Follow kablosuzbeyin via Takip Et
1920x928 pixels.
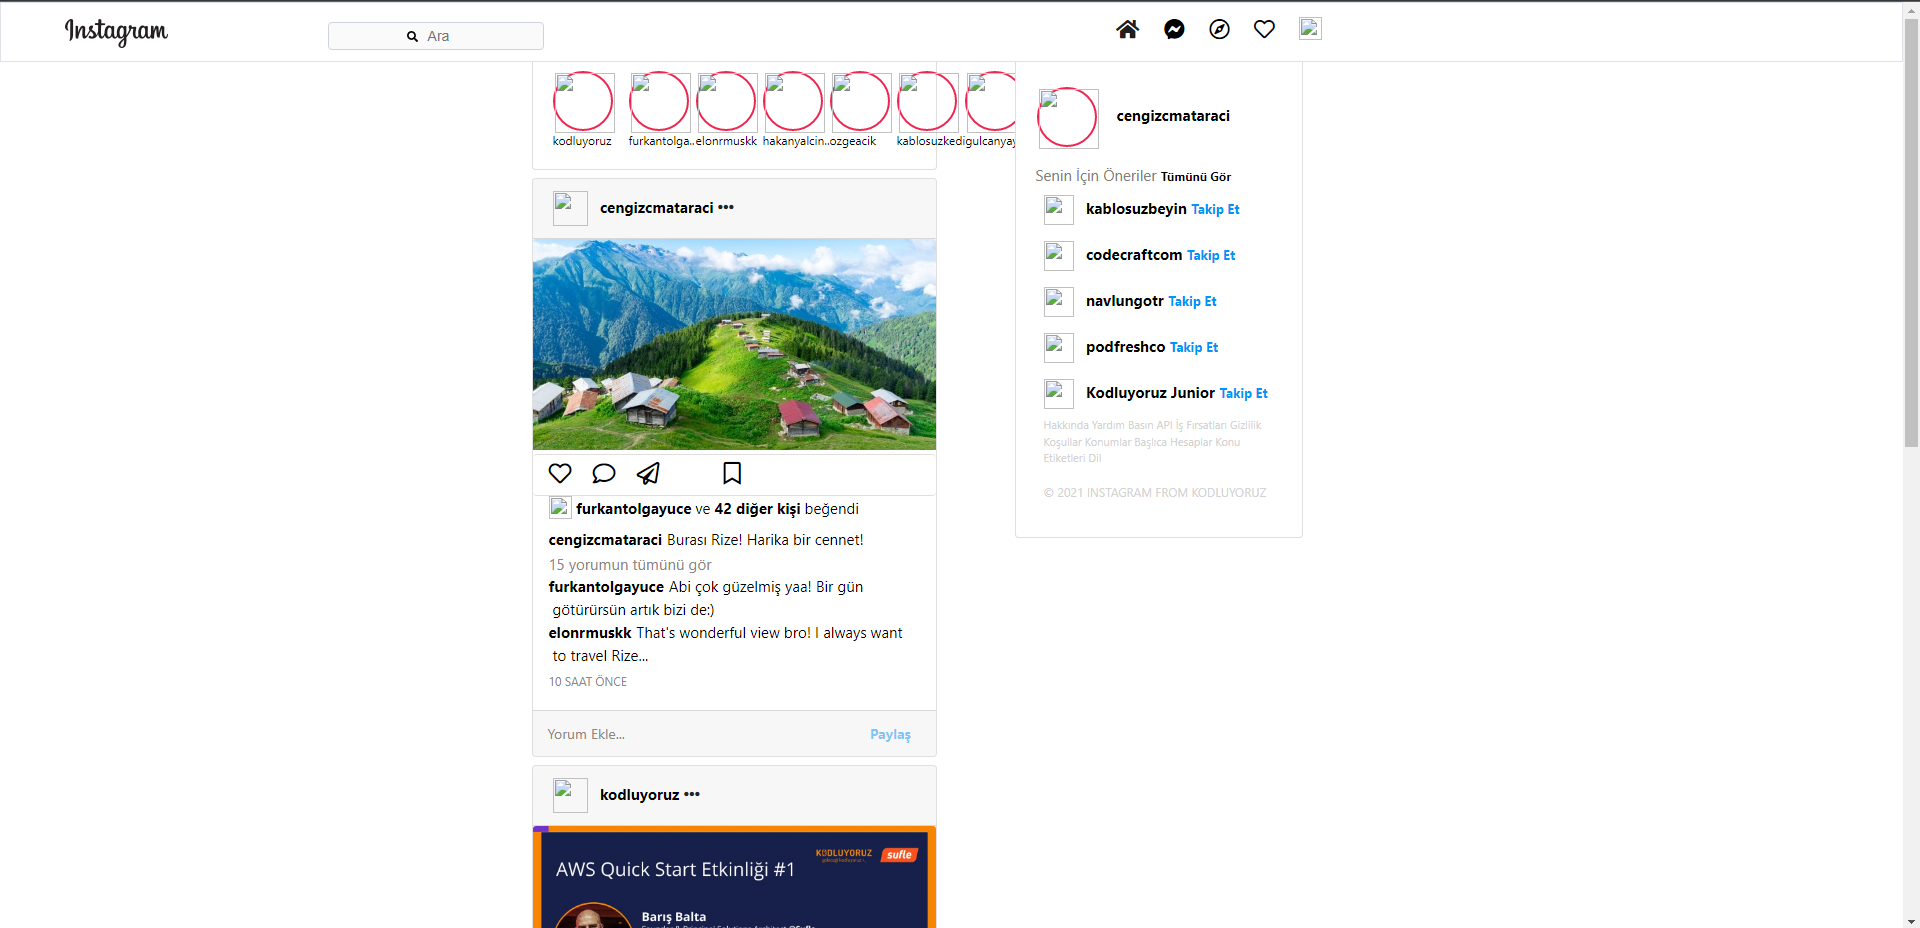(x=1214, y=209)
